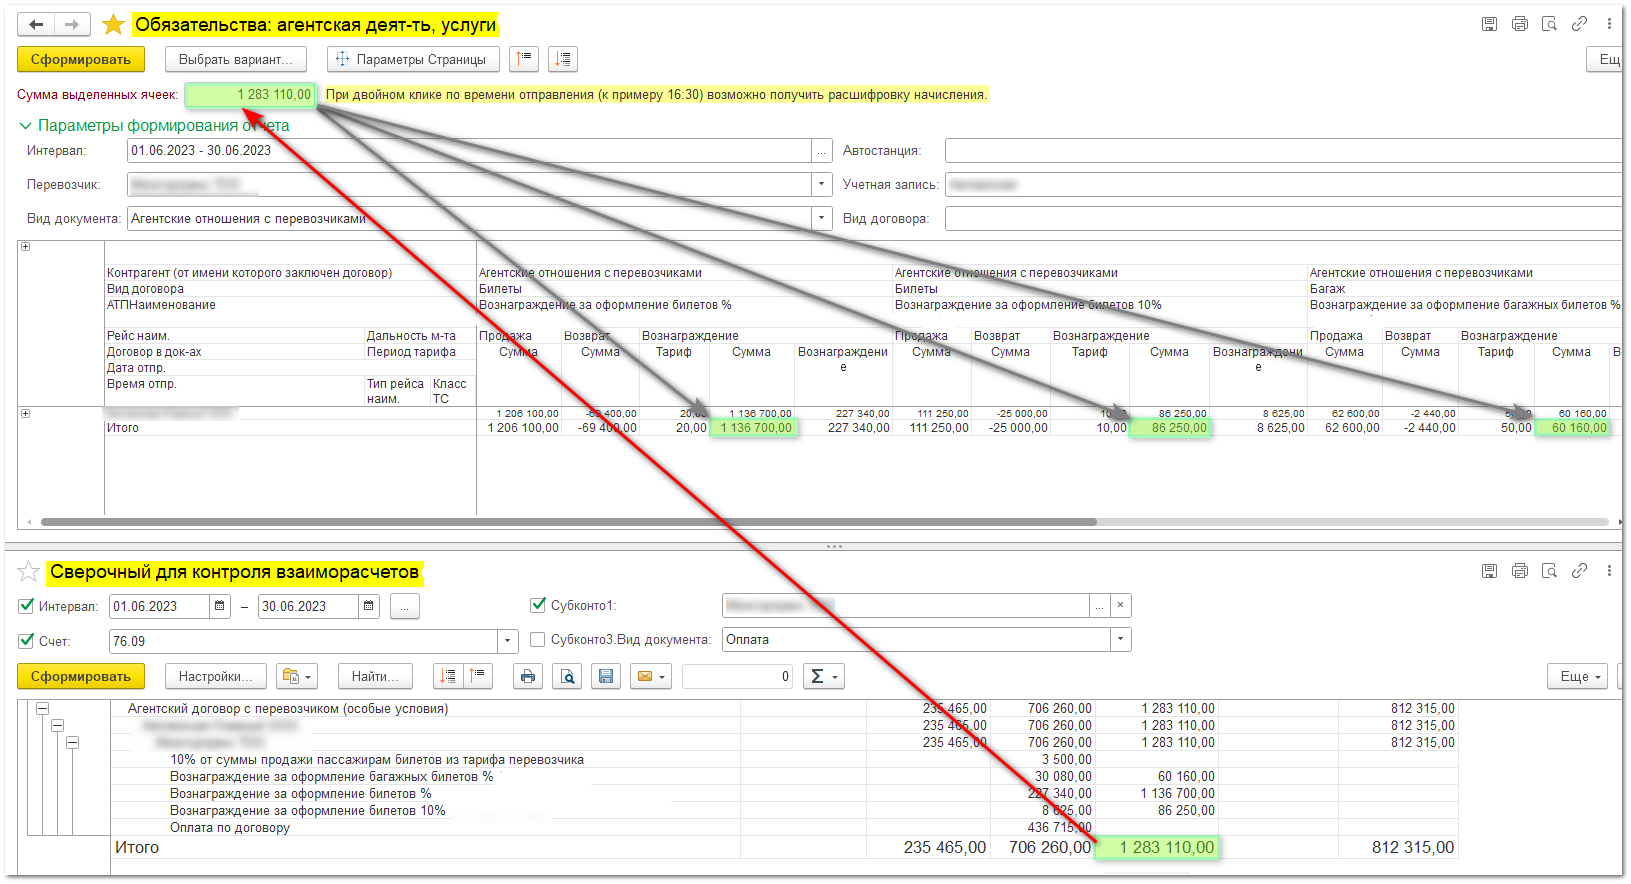Click the Параметры Страницы page setup button

pos(412,60)
